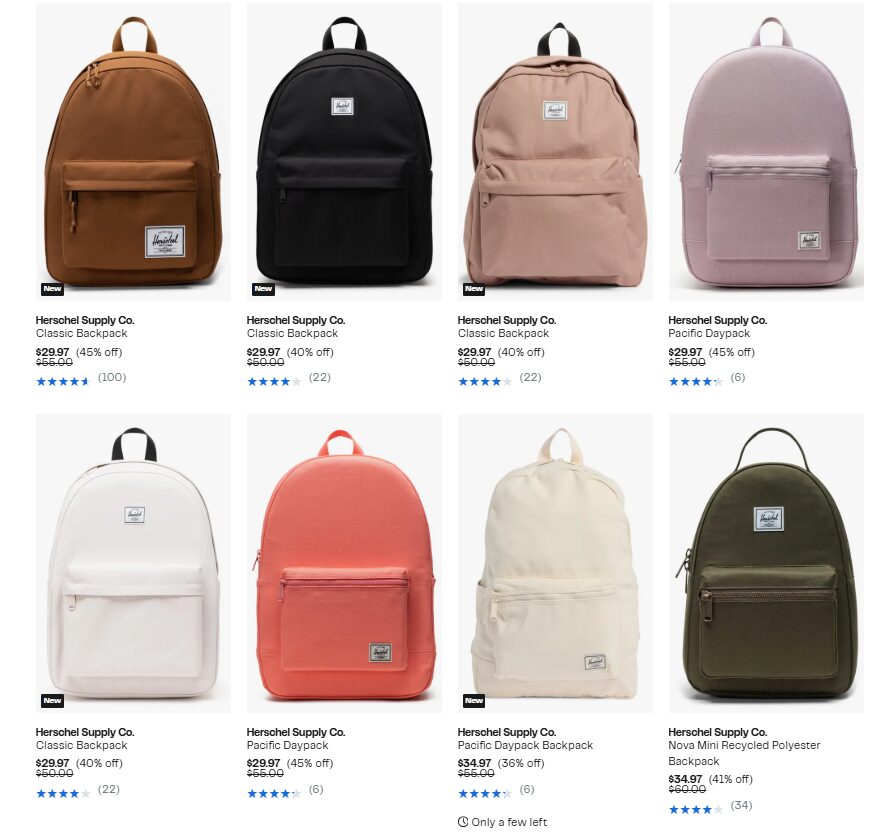Click the star rating with 34 reviews
The height and width of the screenshot is (840, 895).
(x=695, y=809)
